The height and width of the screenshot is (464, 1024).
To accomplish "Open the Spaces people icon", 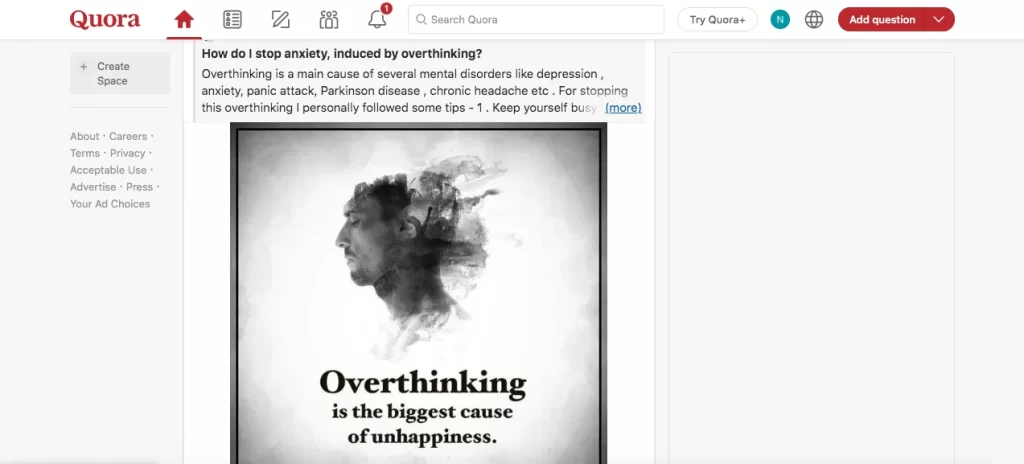I will pyautogui.click(x=329, y=20).
